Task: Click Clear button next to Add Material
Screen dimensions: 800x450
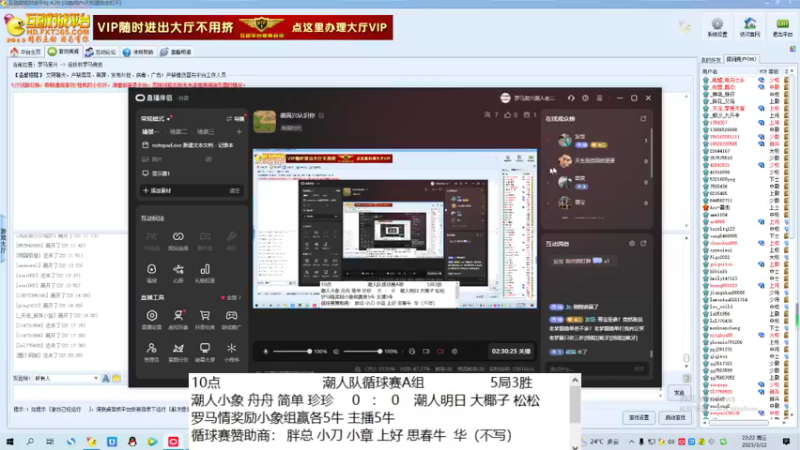Action: 234,190
